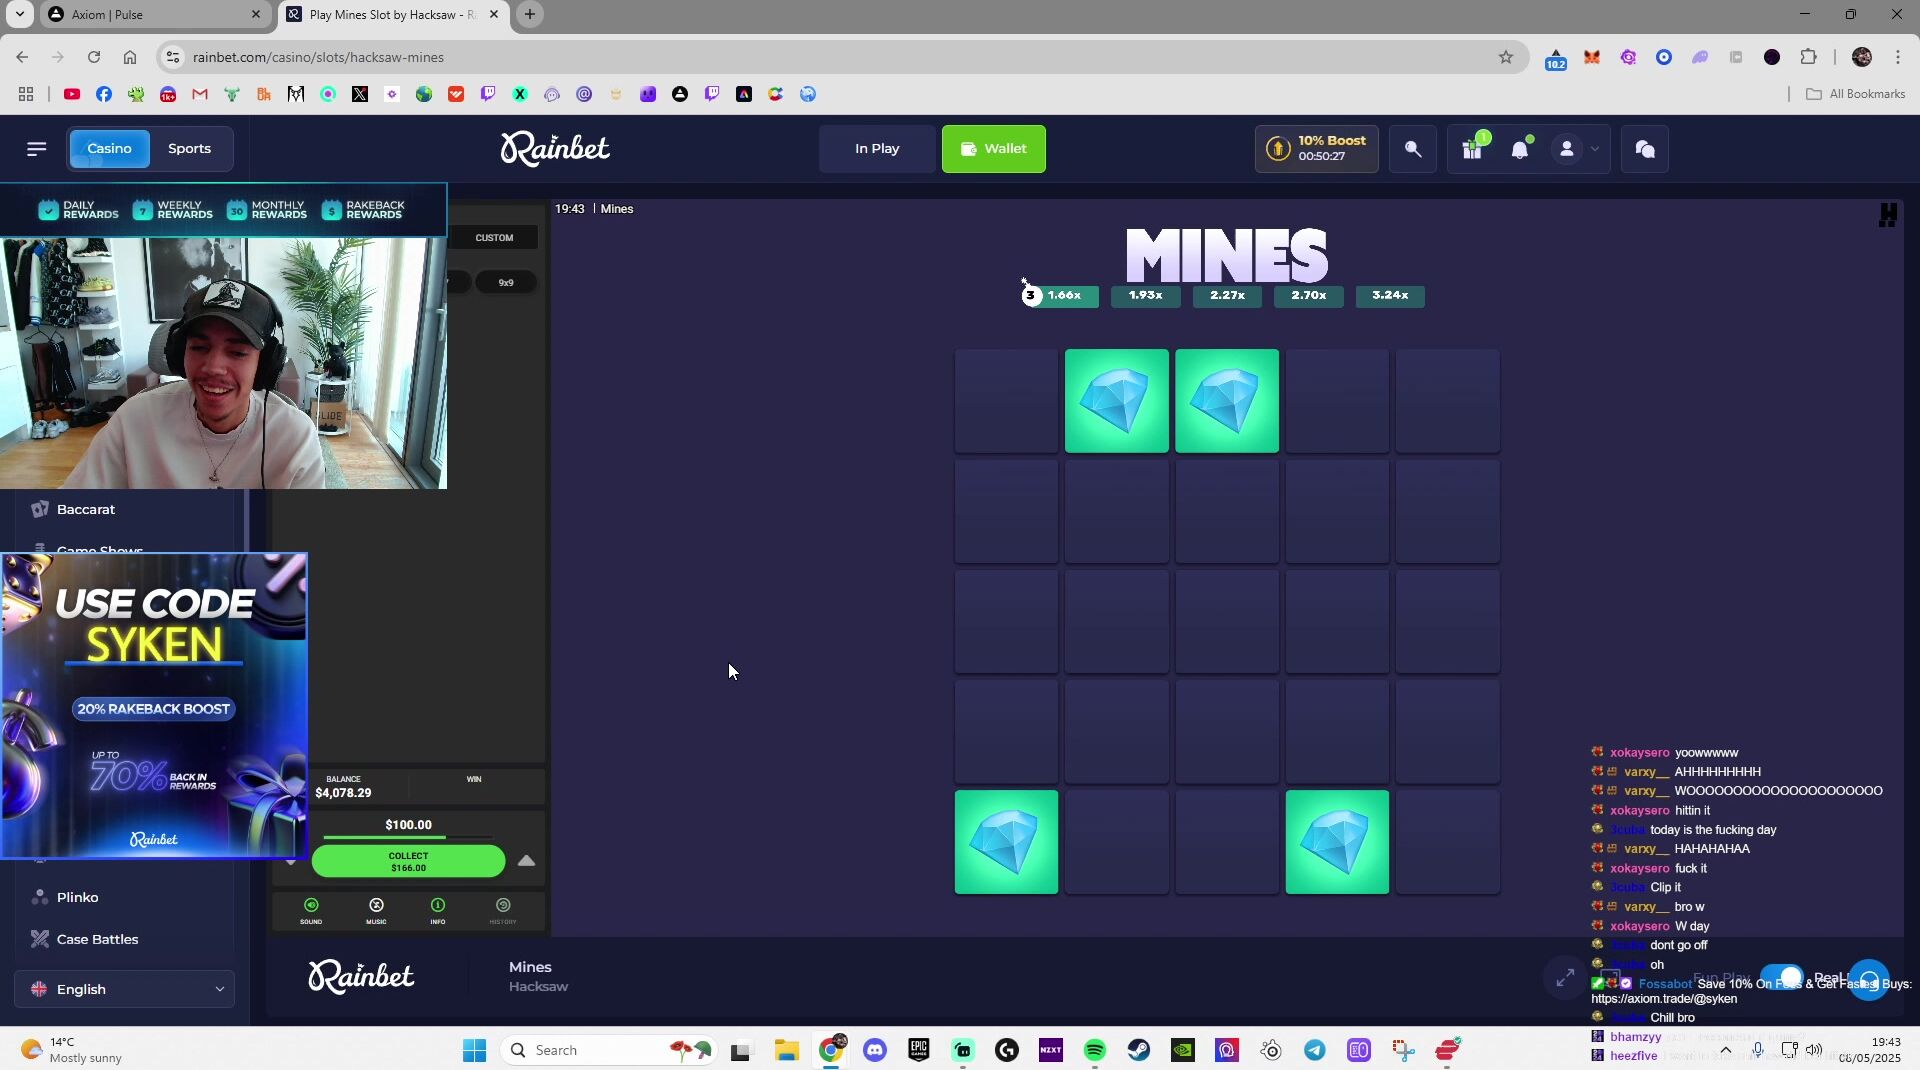Bookmark this page with the star icon
1920x1070 pixels.
pyautogui.click(x=1506, y=57)
